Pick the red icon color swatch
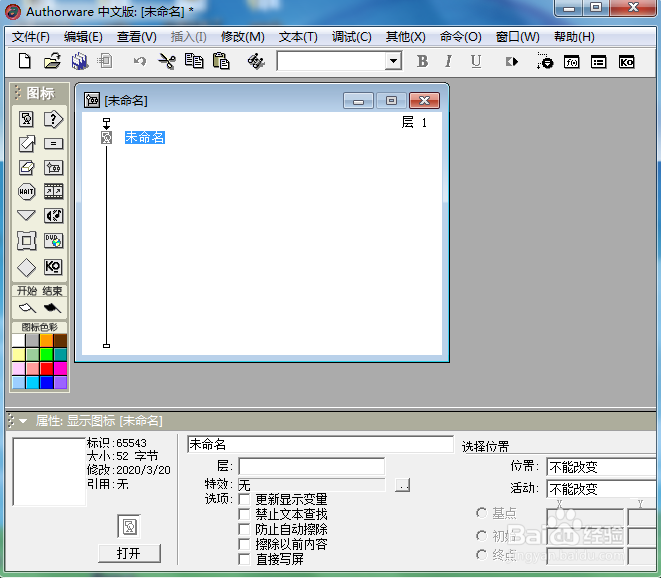This screenshot has width=661, height=578. click(x=46, y=368)
